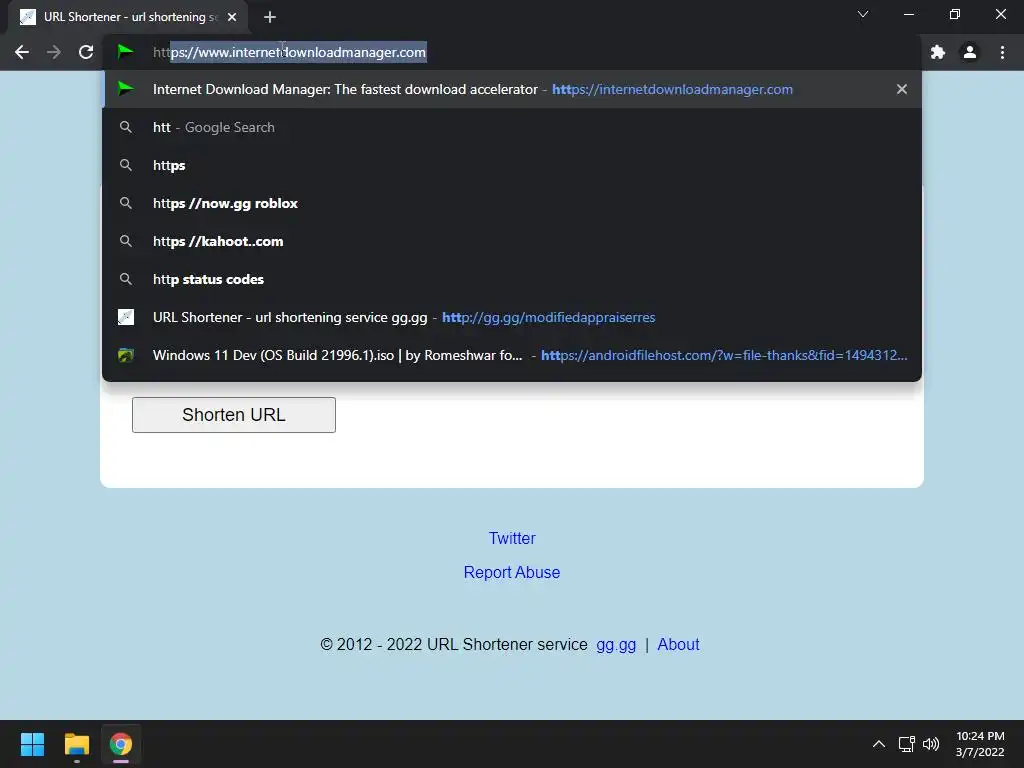The width and height of the screenshot is (1024, 768).
Task: Click the green IDM icon in address bar
Action: [125, 51]
